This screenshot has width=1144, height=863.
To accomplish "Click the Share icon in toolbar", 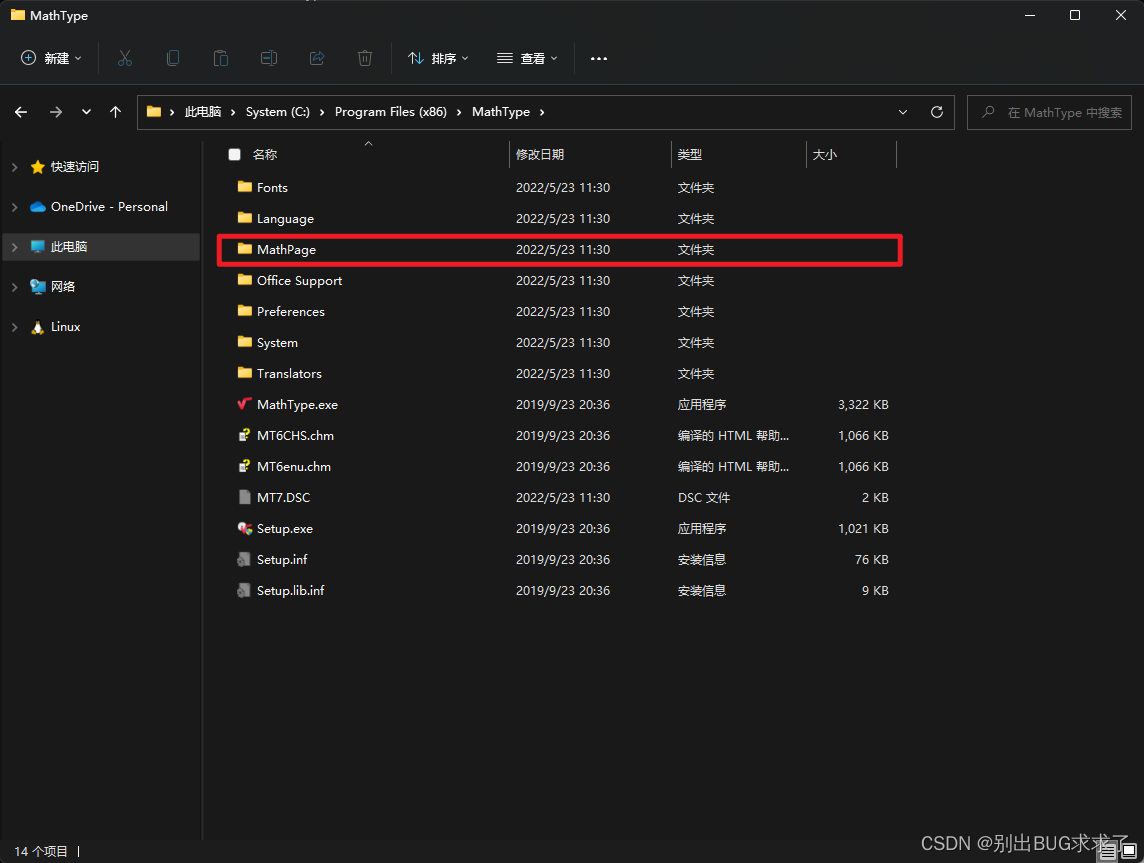I will (x=317, y=58).
